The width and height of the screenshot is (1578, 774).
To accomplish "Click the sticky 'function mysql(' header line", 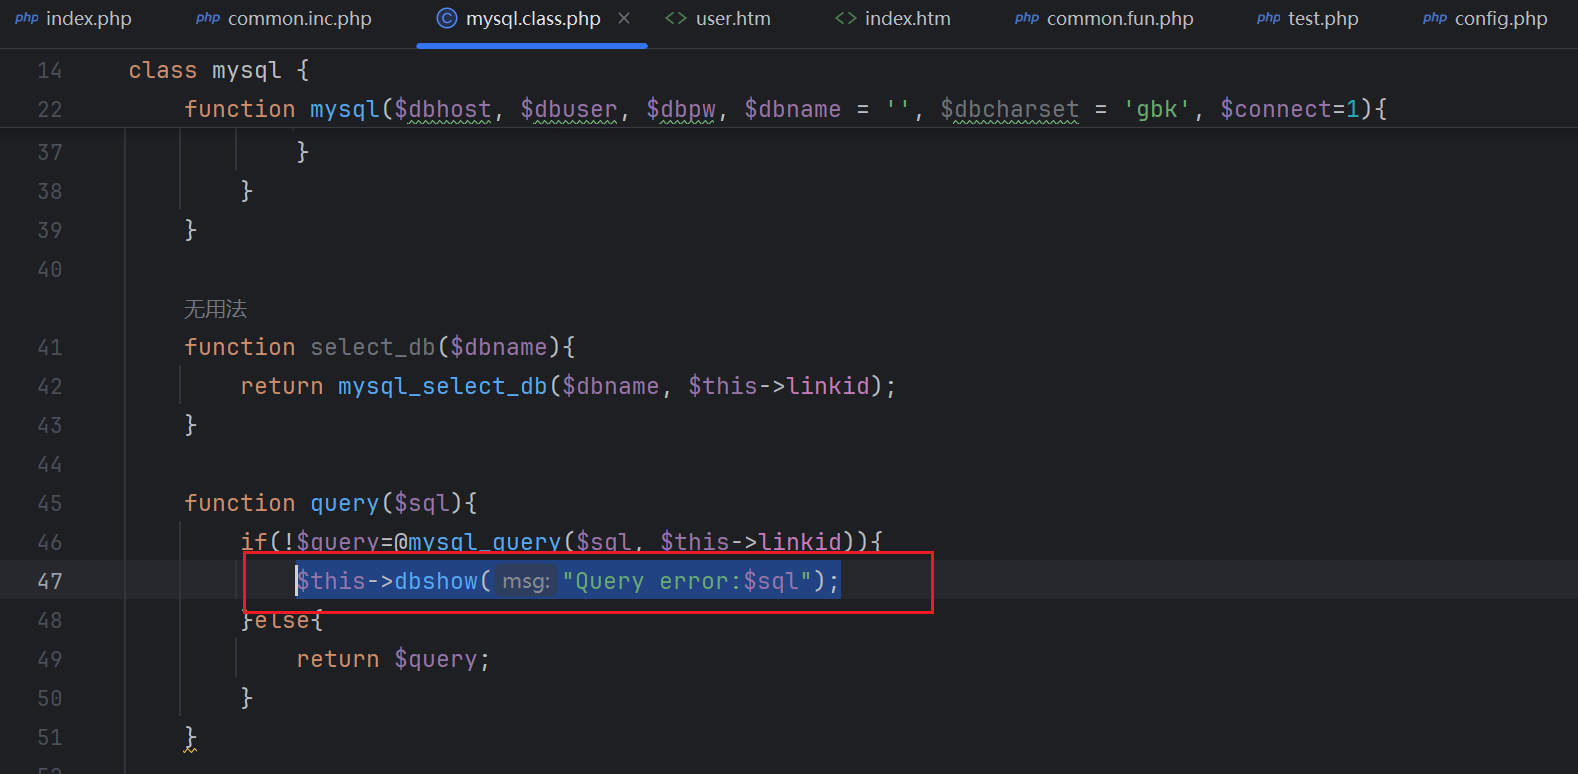I will click(x=785, y=109).
